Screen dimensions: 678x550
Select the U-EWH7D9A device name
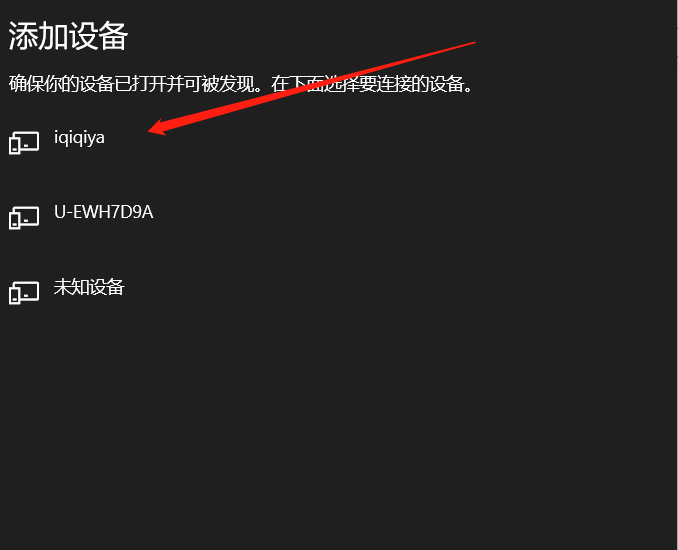coord(103,212)
